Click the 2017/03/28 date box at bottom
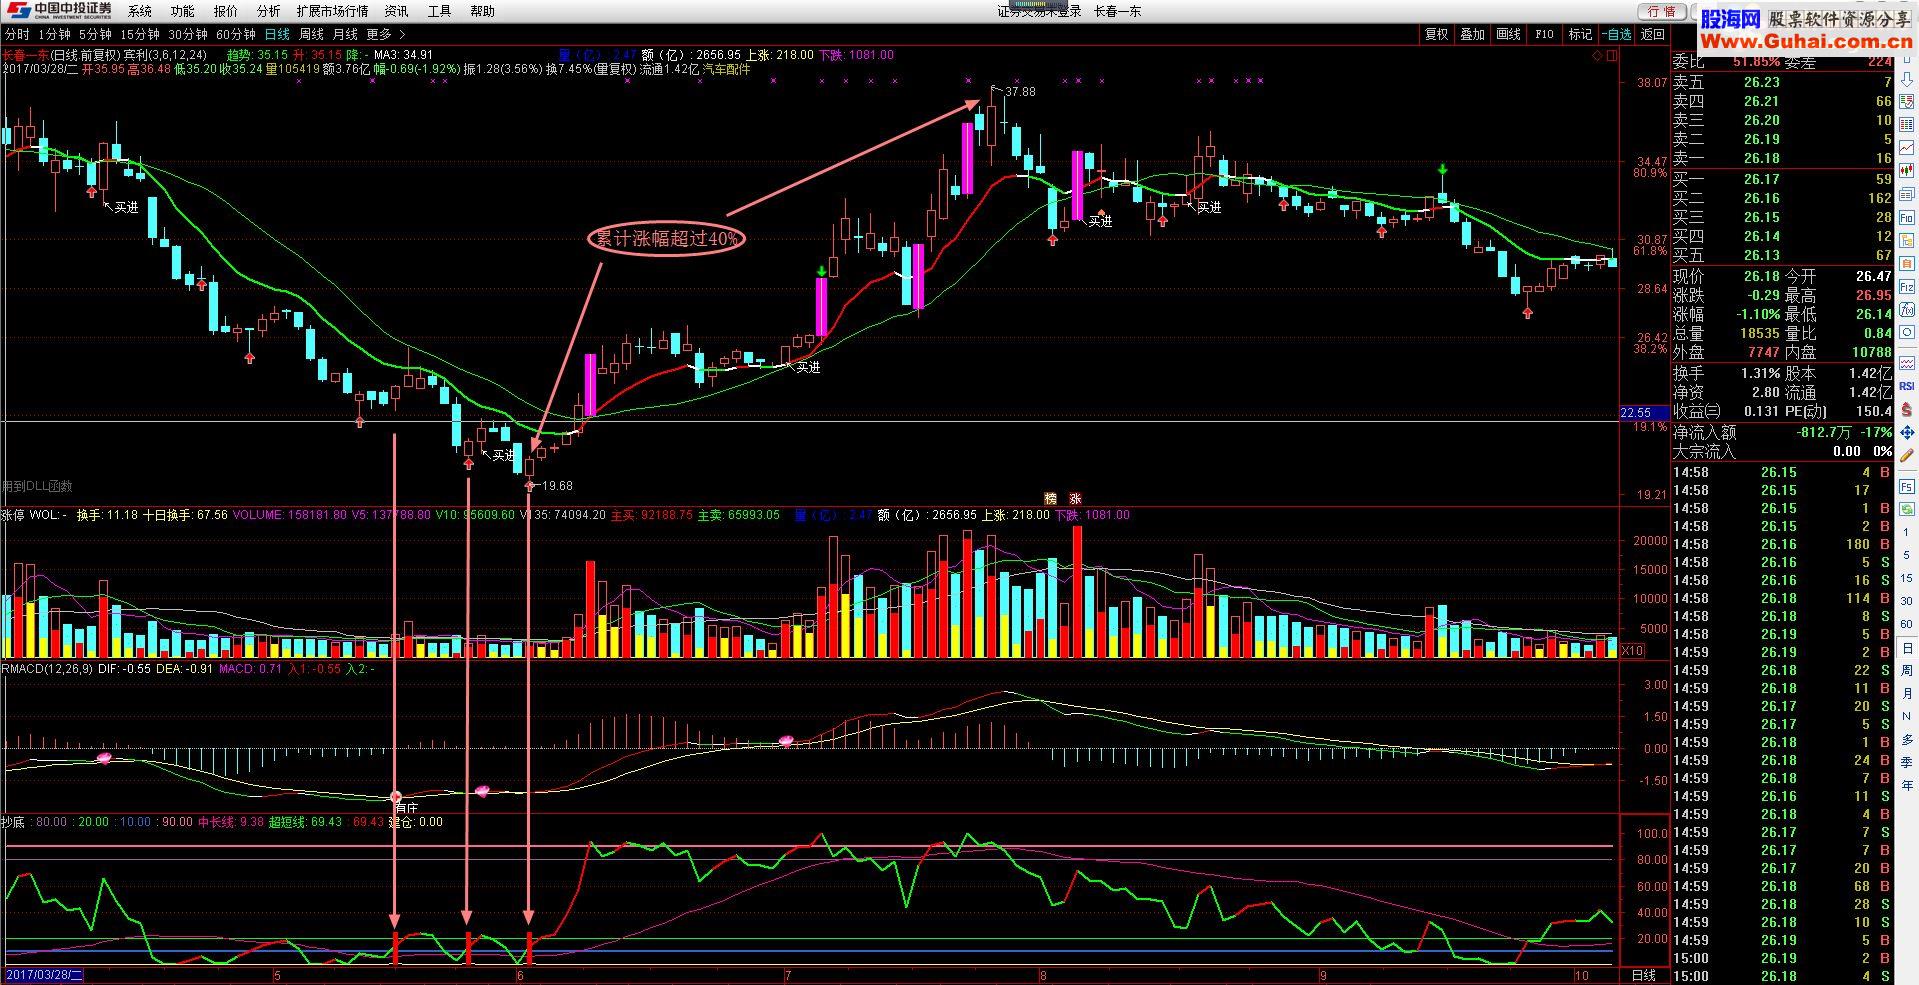This screenshot has width=1919, height=985. pos(45,975)
